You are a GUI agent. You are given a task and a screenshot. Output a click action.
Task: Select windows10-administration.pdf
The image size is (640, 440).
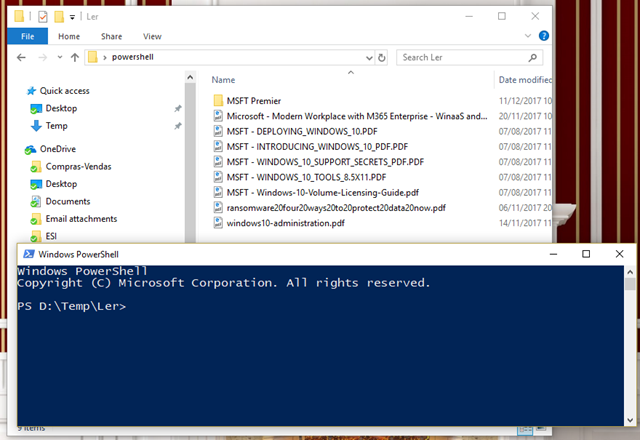pos(285,223)
